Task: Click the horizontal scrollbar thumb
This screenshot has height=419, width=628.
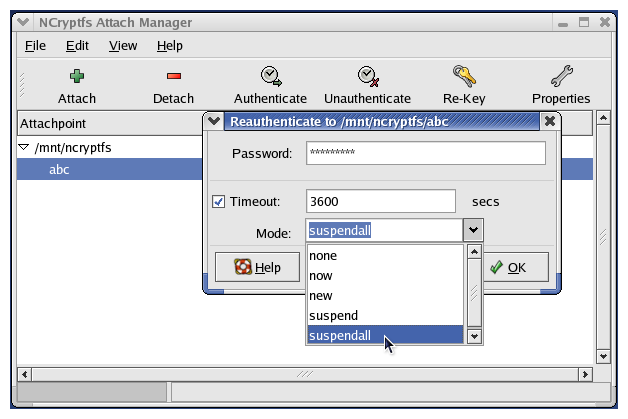Action: click(x=305, y=375)
